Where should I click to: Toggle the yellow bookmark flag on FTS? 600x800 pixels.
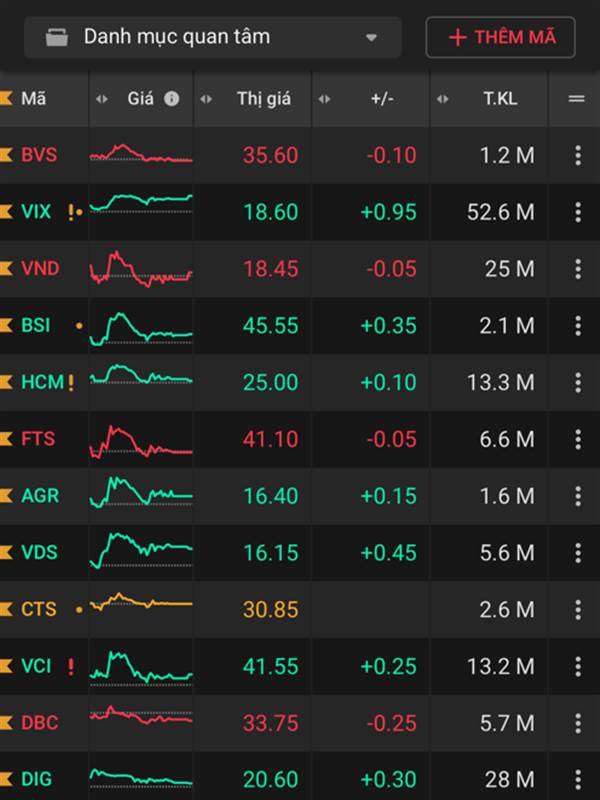(6, 439)
